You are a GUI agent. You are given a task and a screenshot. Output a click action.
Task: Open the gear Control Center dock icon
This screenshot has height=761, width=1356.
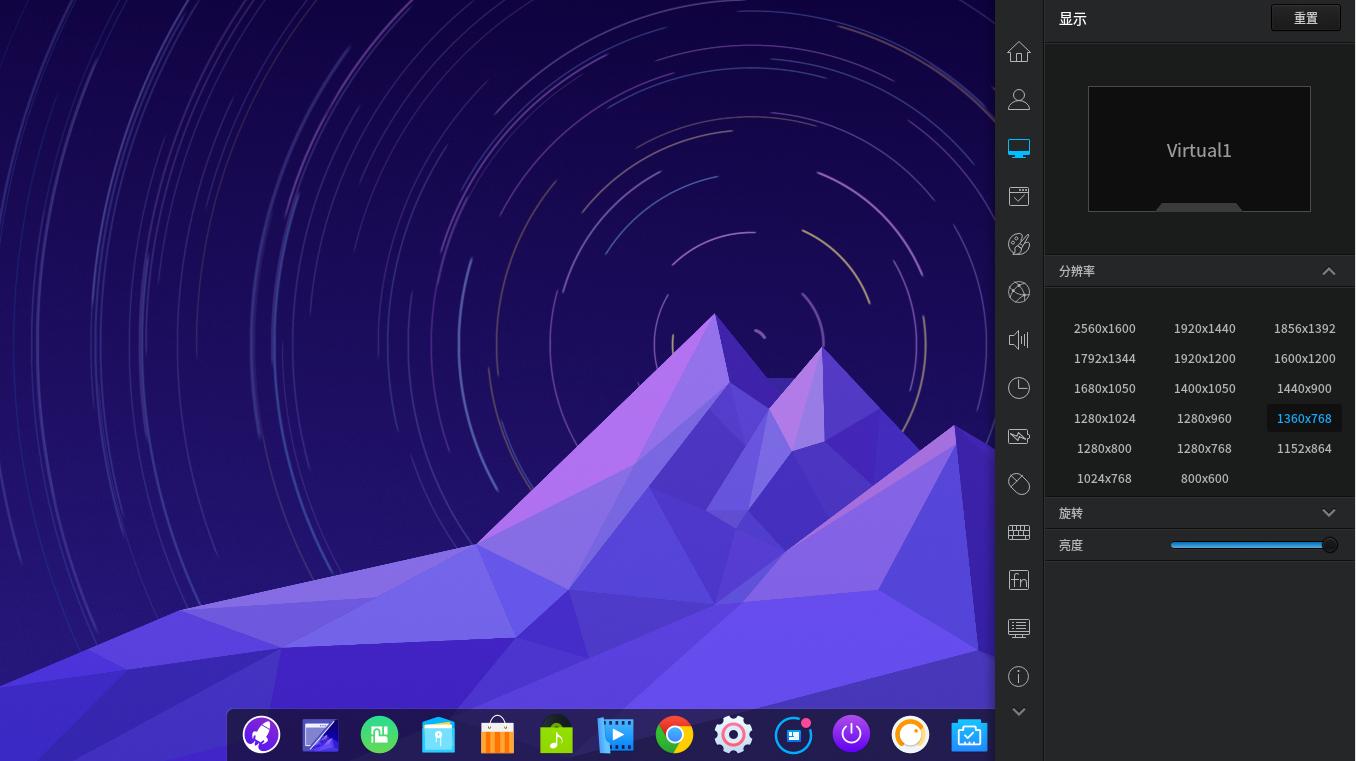(733, 735)
